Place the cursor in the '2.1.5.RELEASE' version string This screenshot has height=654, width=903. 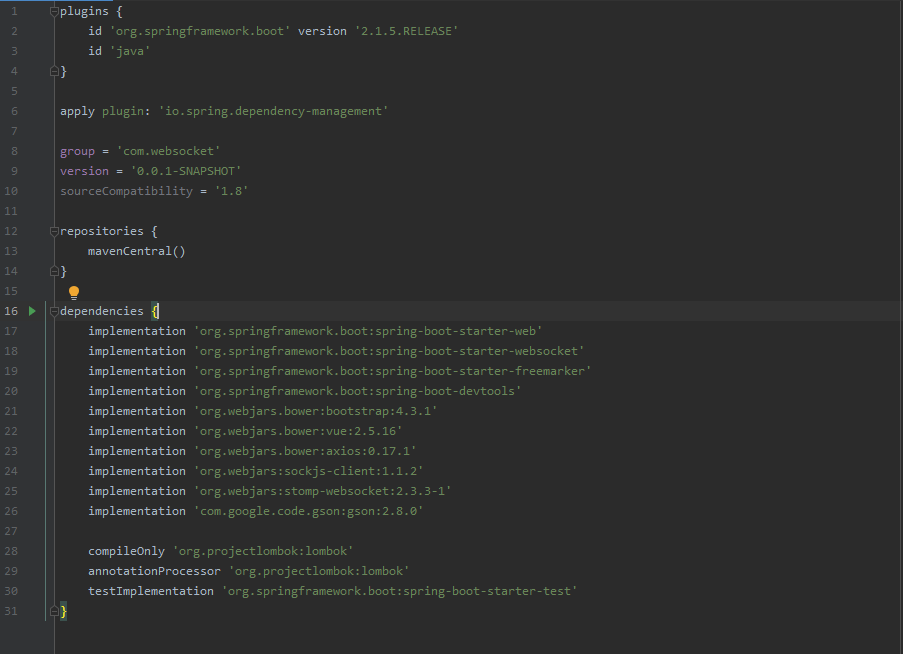click(x=406, y=31)
